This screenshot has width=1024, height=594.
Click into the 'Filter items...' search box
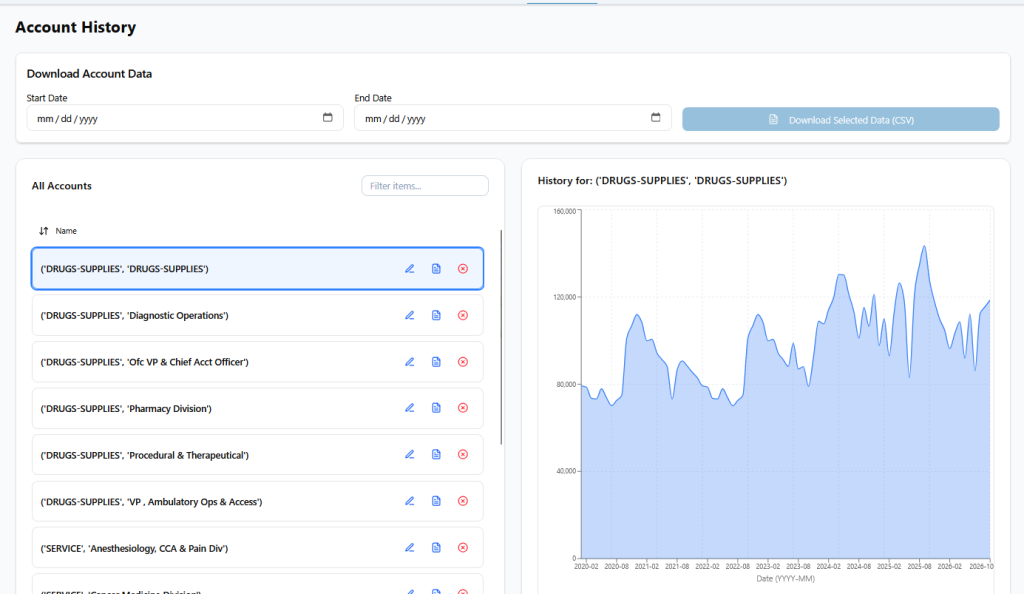424,186
